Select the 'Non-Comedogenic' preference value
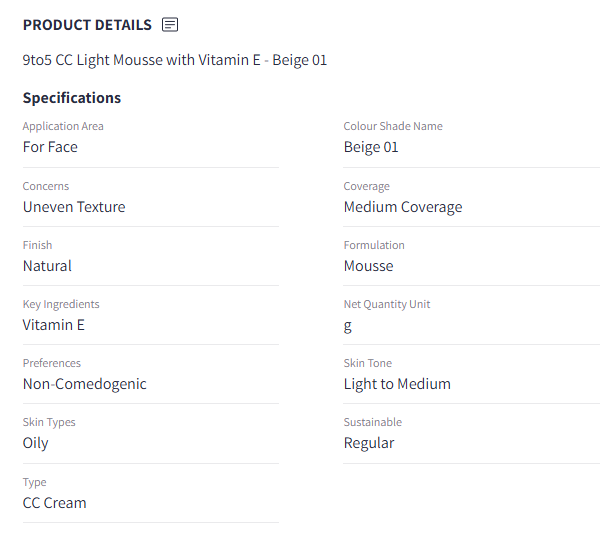 pyautogui.click(x=85, y=385)
